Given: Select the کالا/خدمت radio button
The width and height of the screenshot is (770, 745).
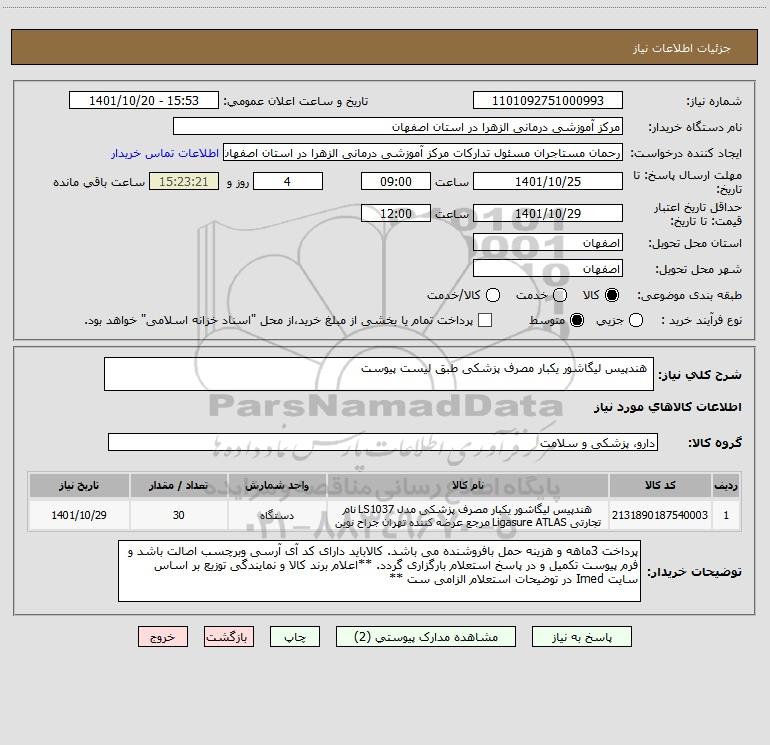Looking at the screenshot, I should point(493,295).
